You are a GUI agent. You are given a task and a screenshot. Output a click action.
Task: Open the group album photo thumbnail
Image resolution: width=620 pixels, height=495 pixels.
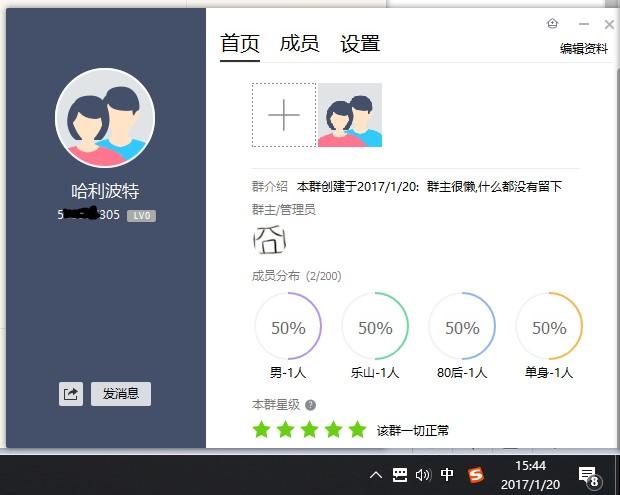(350, 115)
